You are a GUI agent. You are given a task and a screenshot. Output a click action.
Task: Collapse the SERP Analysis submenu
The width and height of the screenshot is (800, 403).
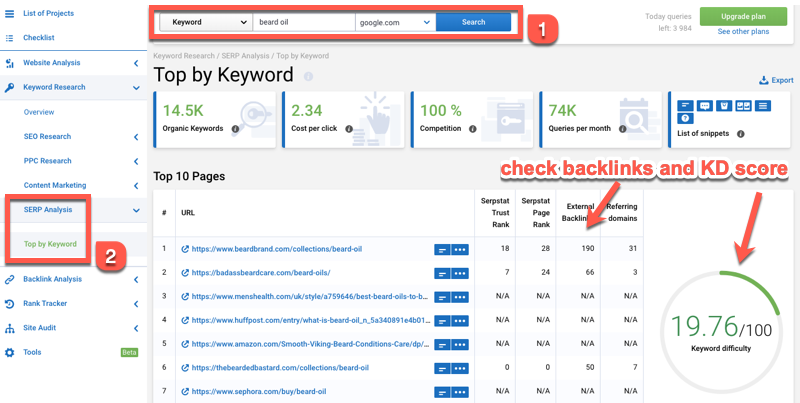[x=136, y=210]
